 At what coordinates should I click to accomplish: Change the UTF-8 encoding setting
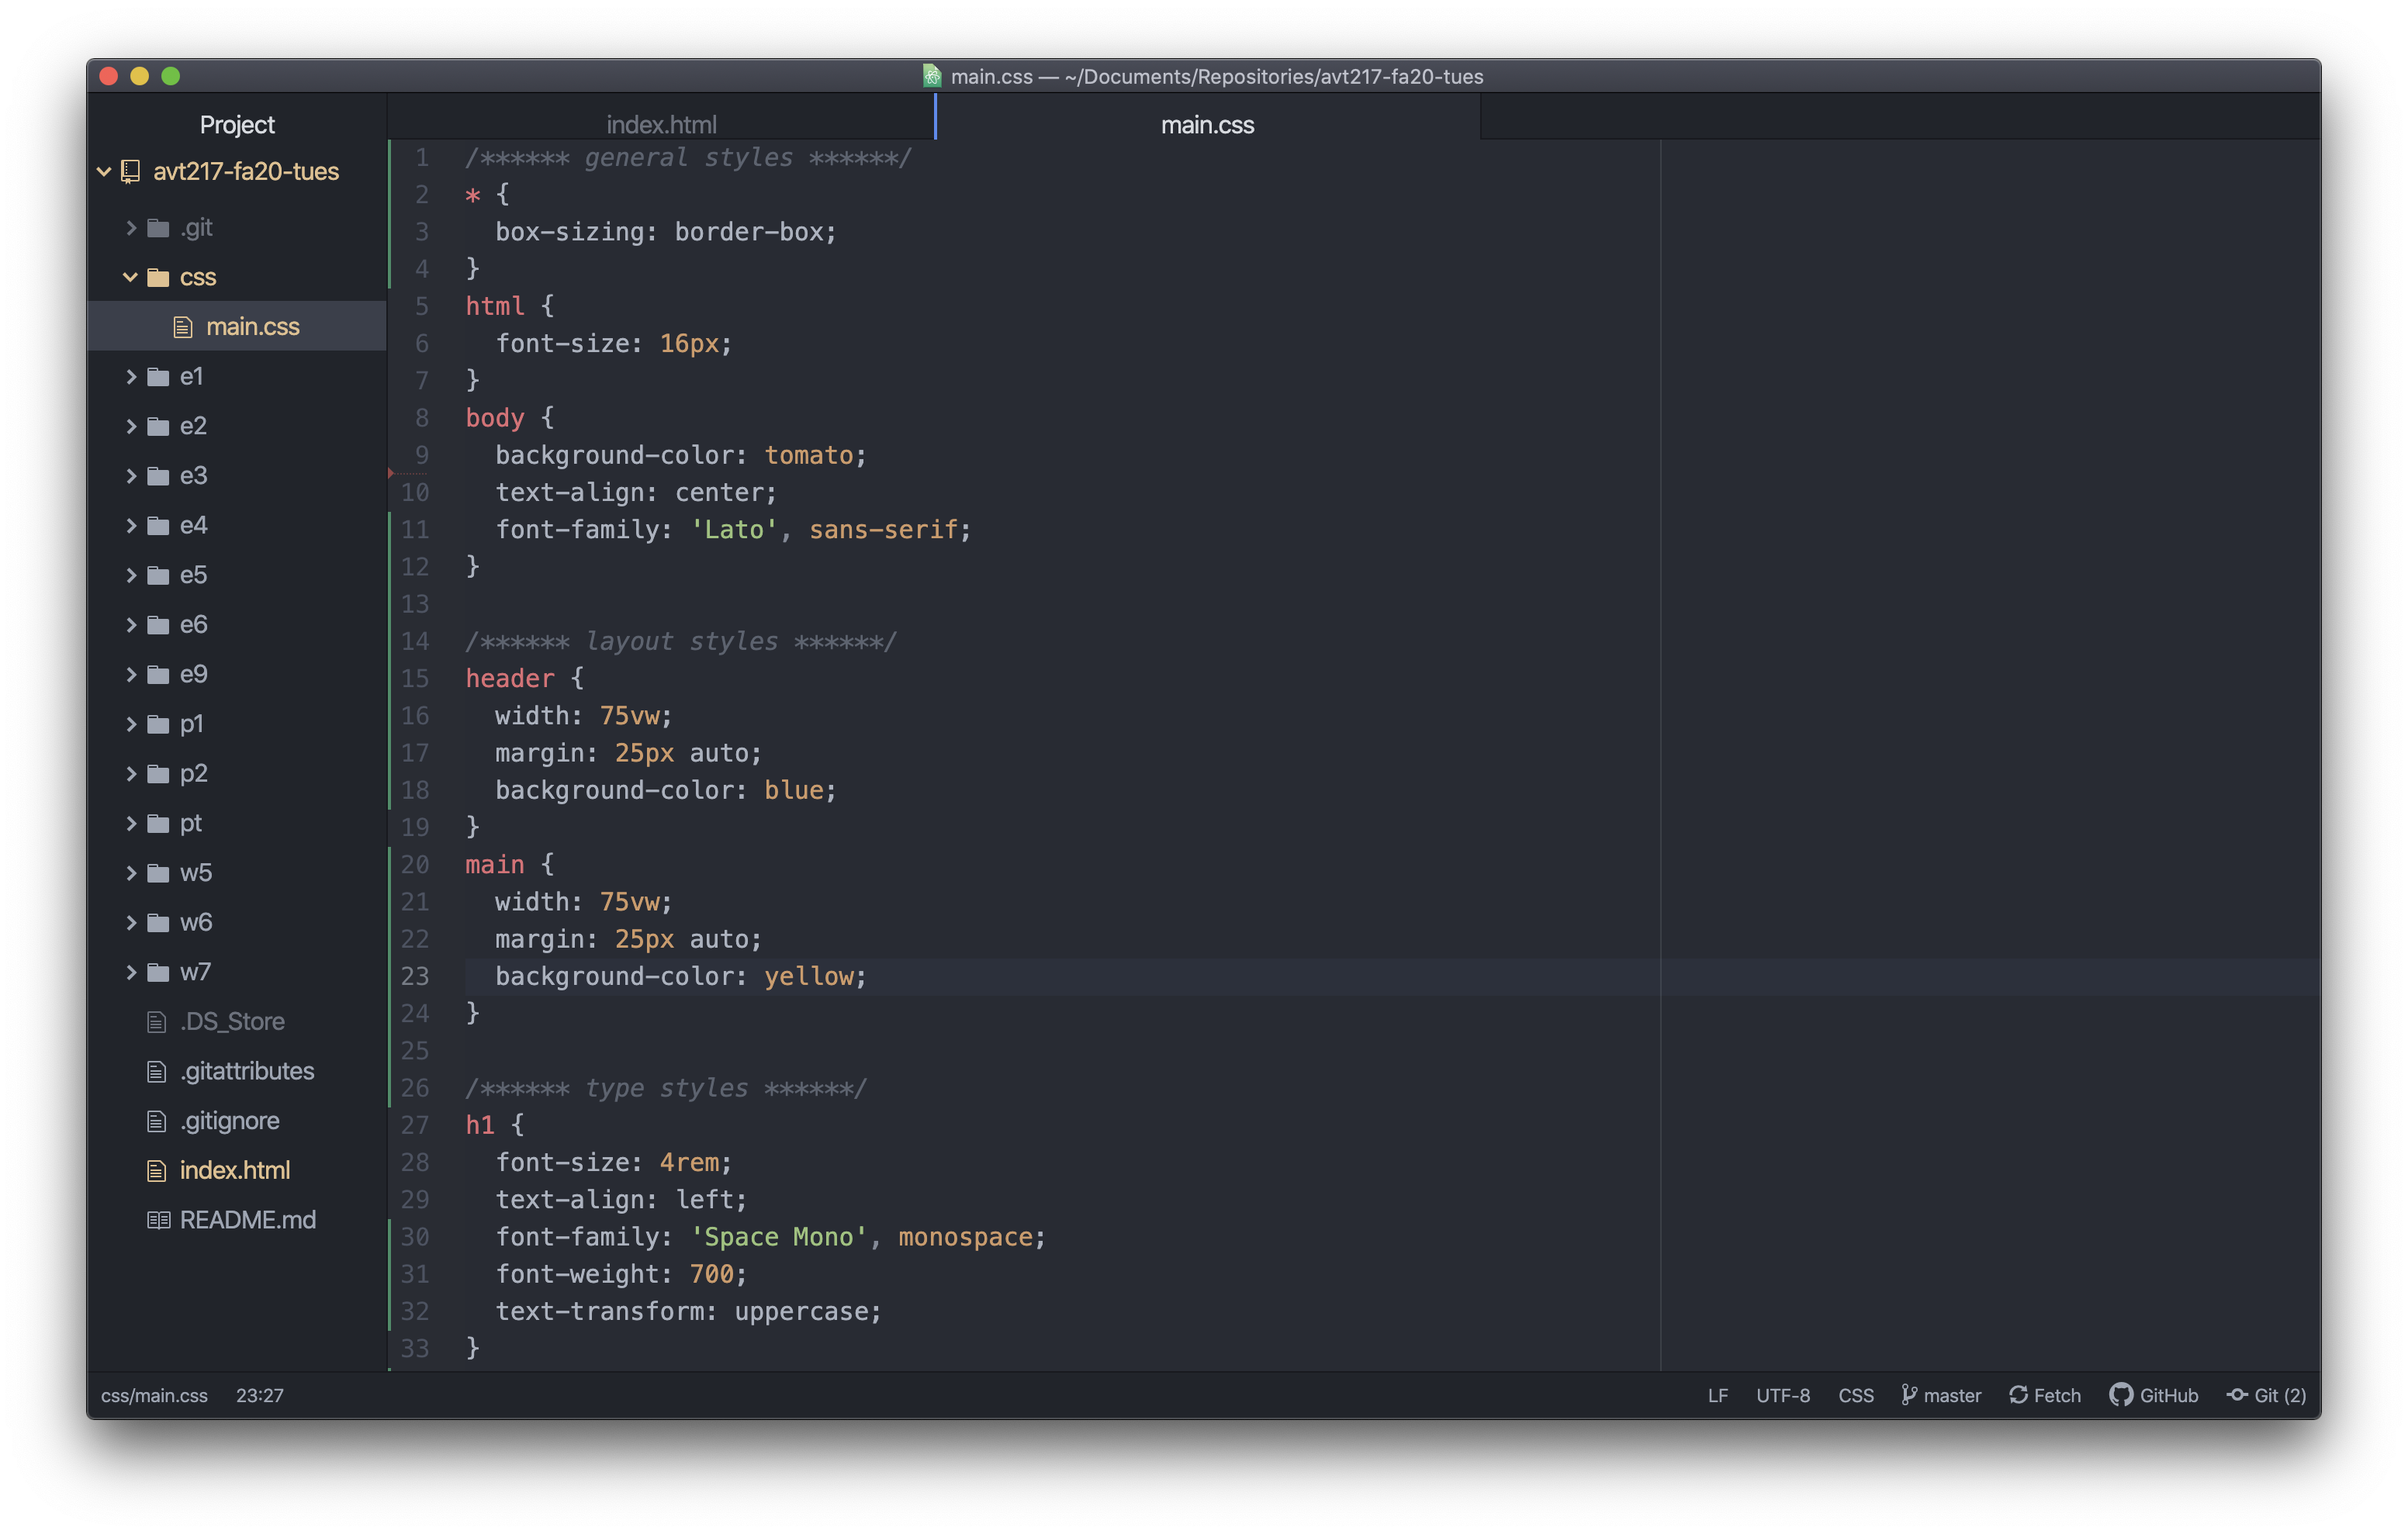click(x=1783, y=1395)
